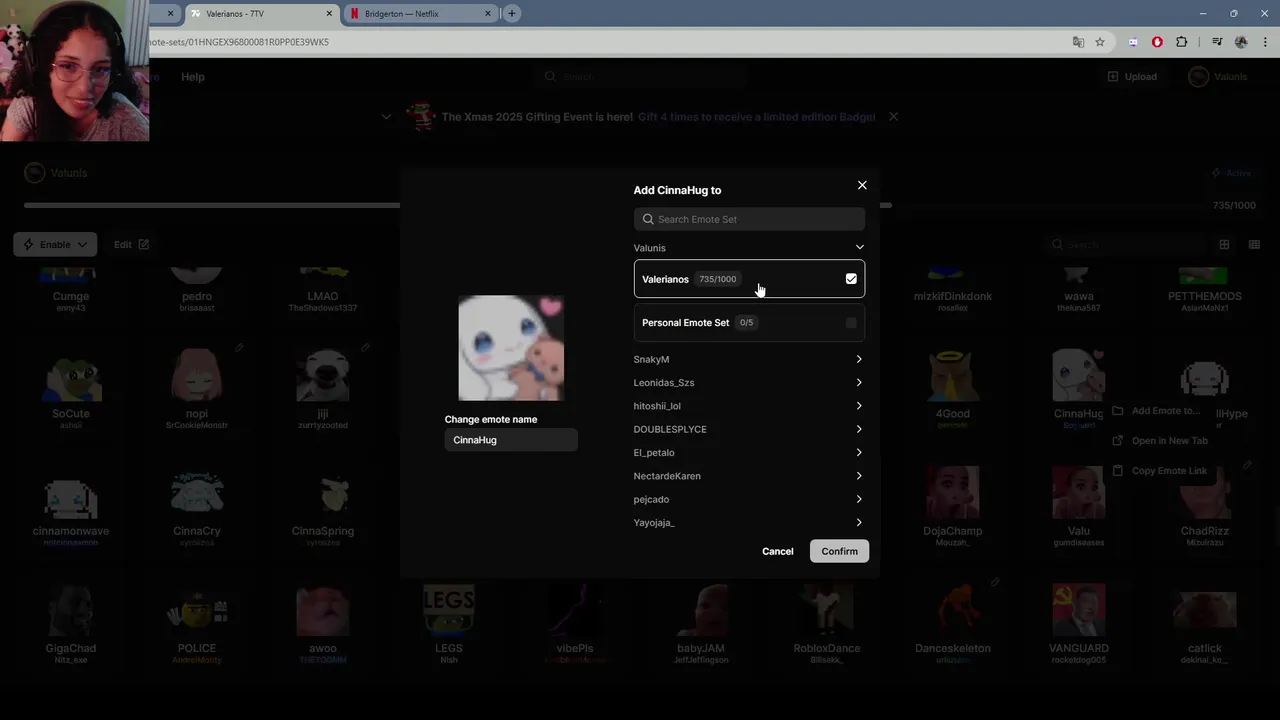Viewport: 1280px width, 720px height.
Task: Click the catlick emote thumbnail
Action: [x=1205, y=611]
